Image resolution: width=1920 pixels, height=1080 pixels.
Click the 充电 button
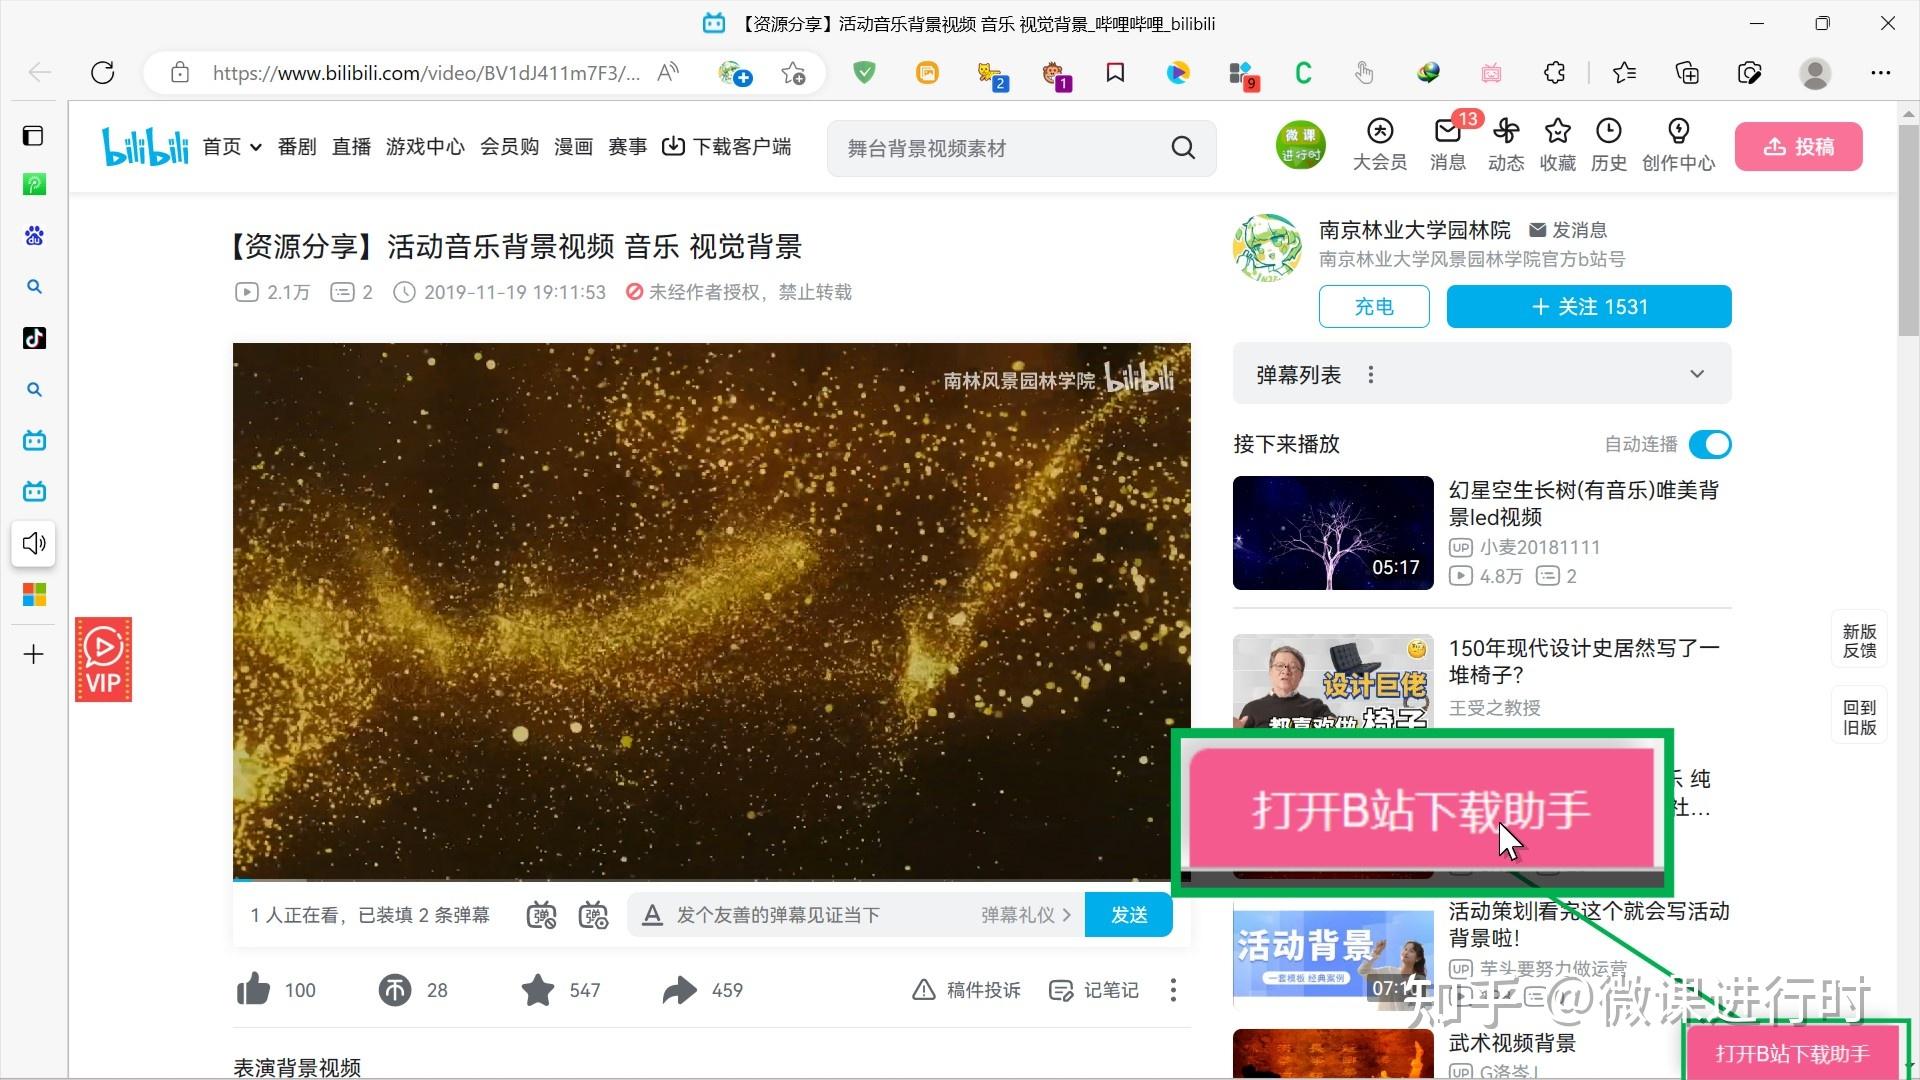(1374, 307)
